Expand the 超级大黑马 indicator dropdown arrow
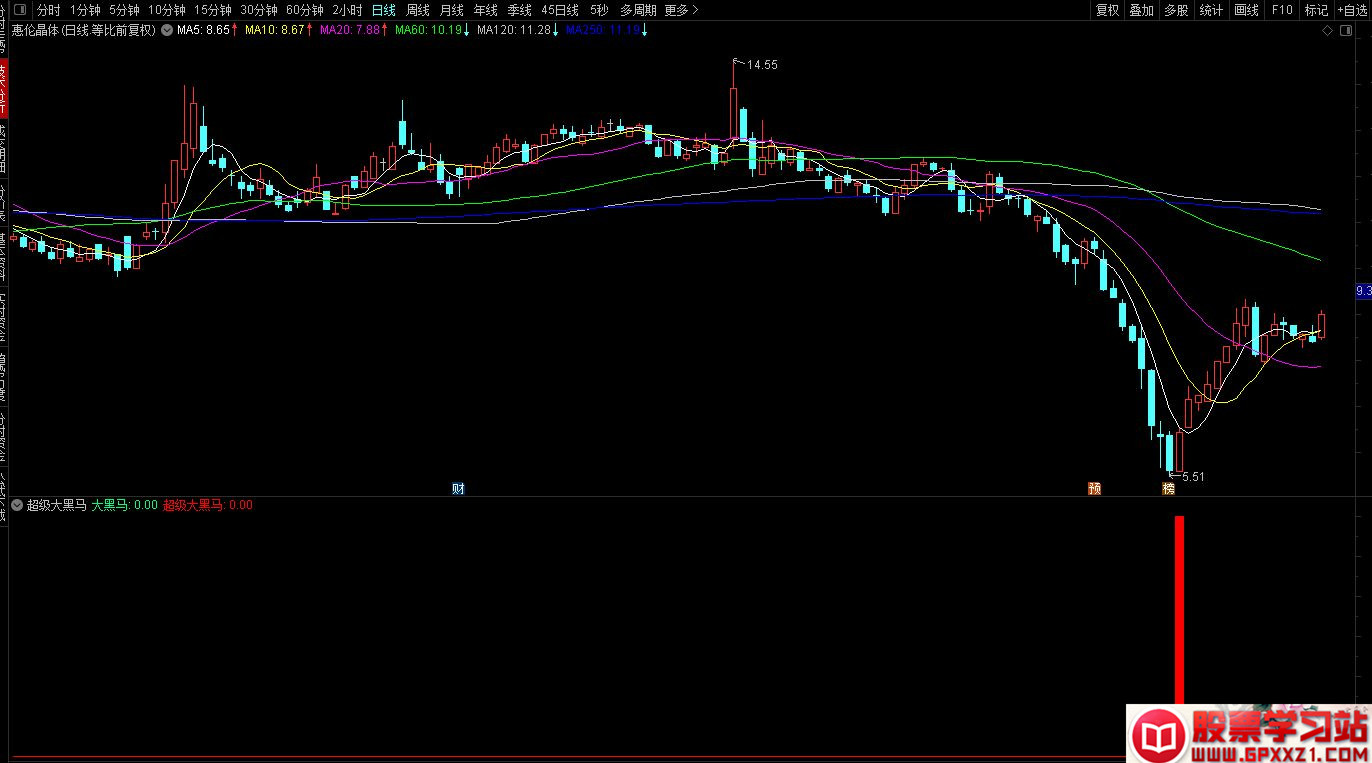Screen dimensions: 1372x763 pos(17,505)
